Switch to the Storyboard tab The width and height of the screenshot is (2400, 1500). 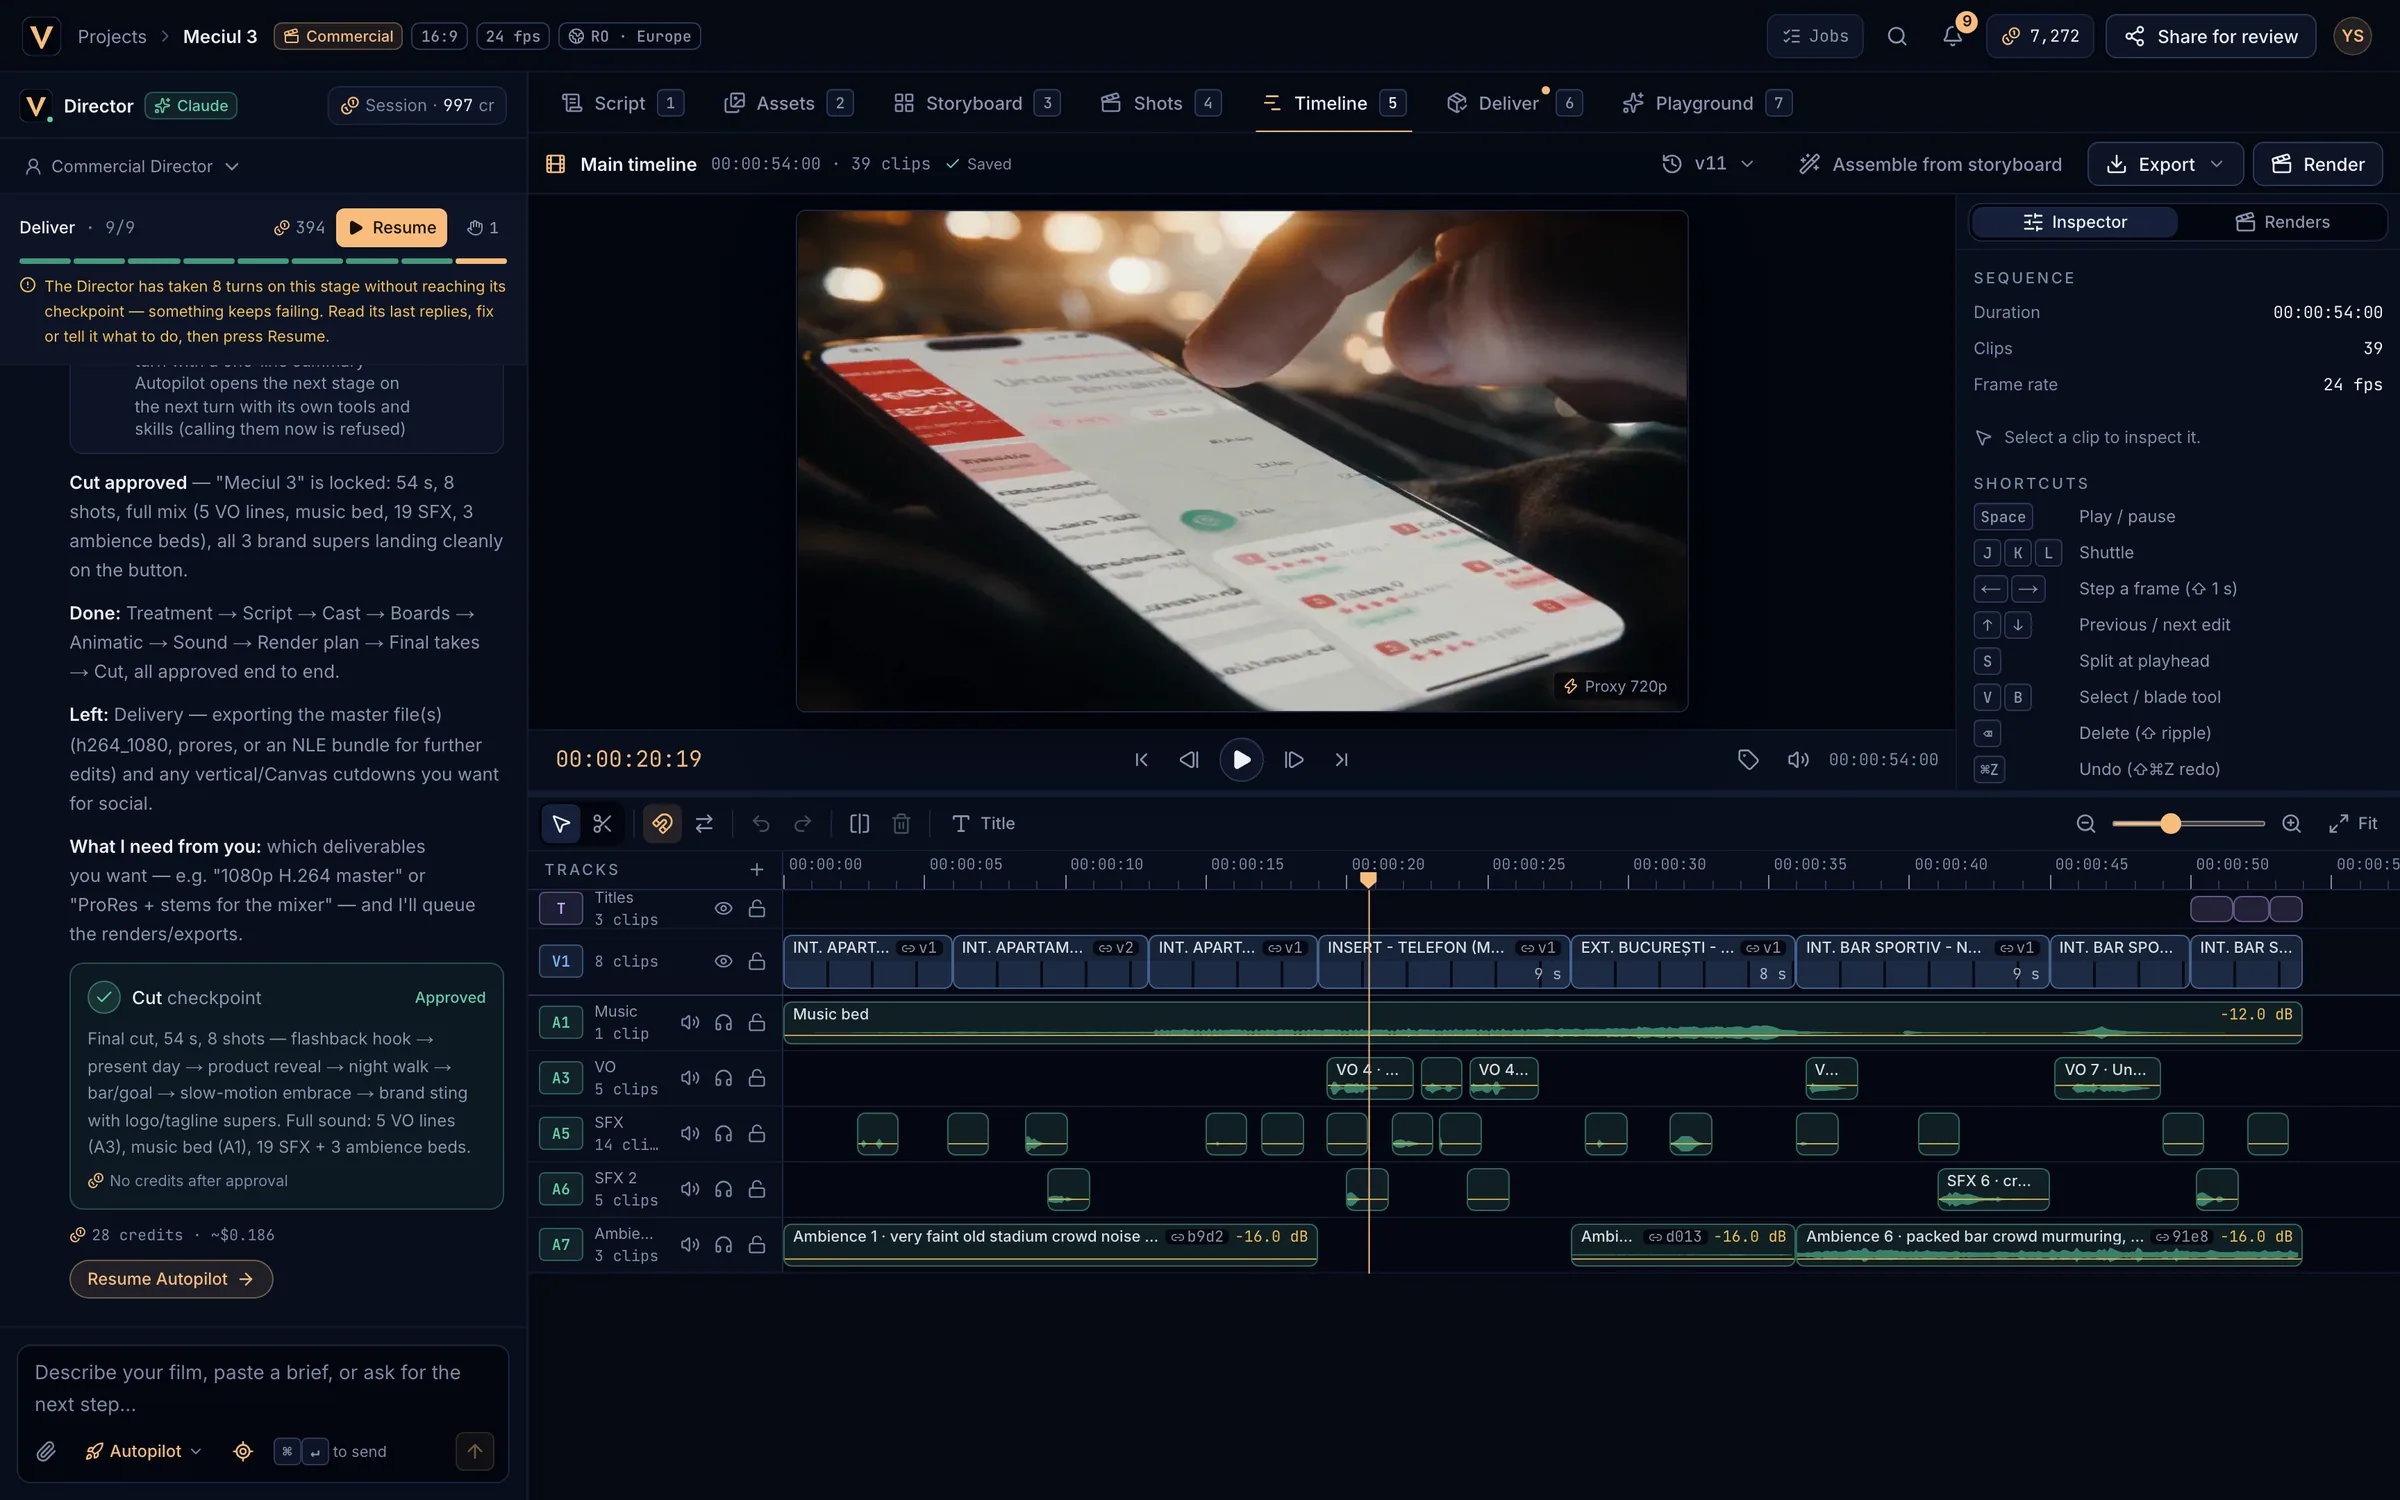(976, 103)
